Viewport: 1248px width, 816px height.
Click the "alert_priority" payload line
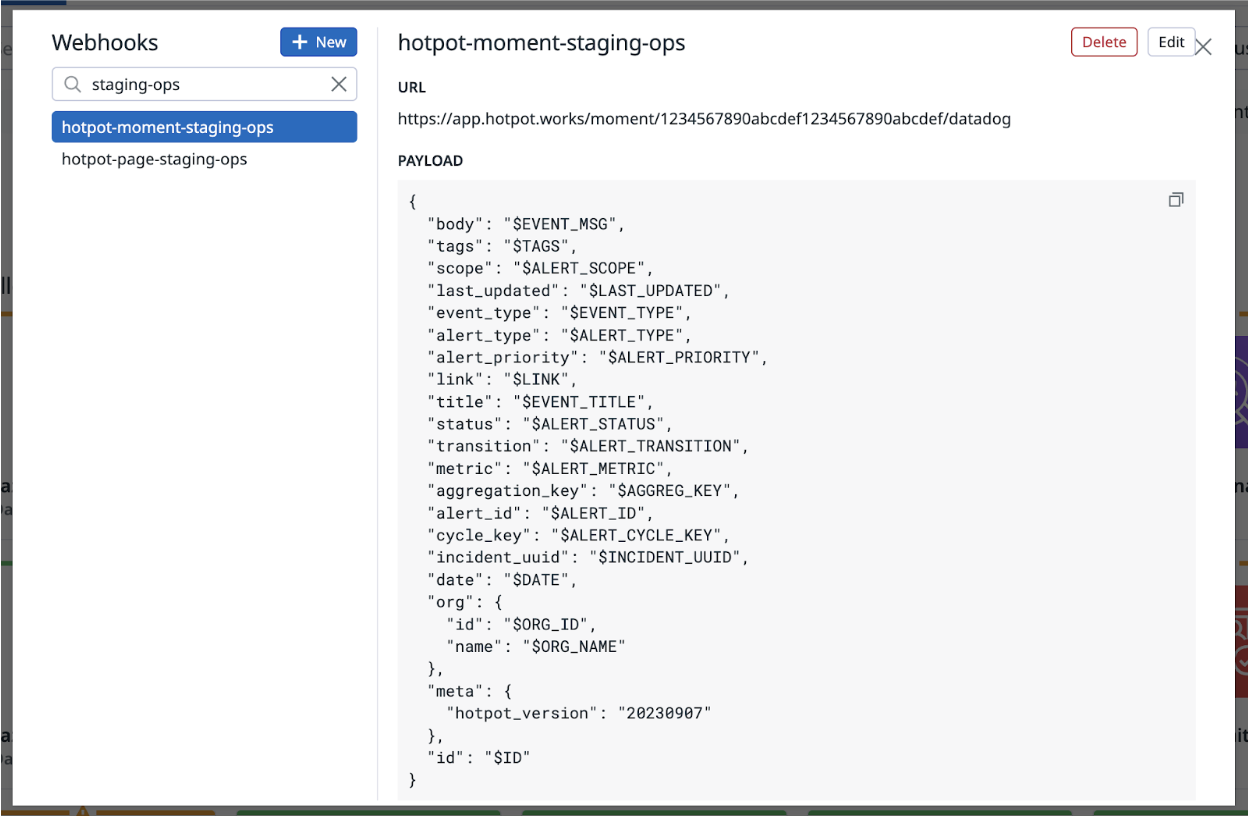[x=597, y=357]
